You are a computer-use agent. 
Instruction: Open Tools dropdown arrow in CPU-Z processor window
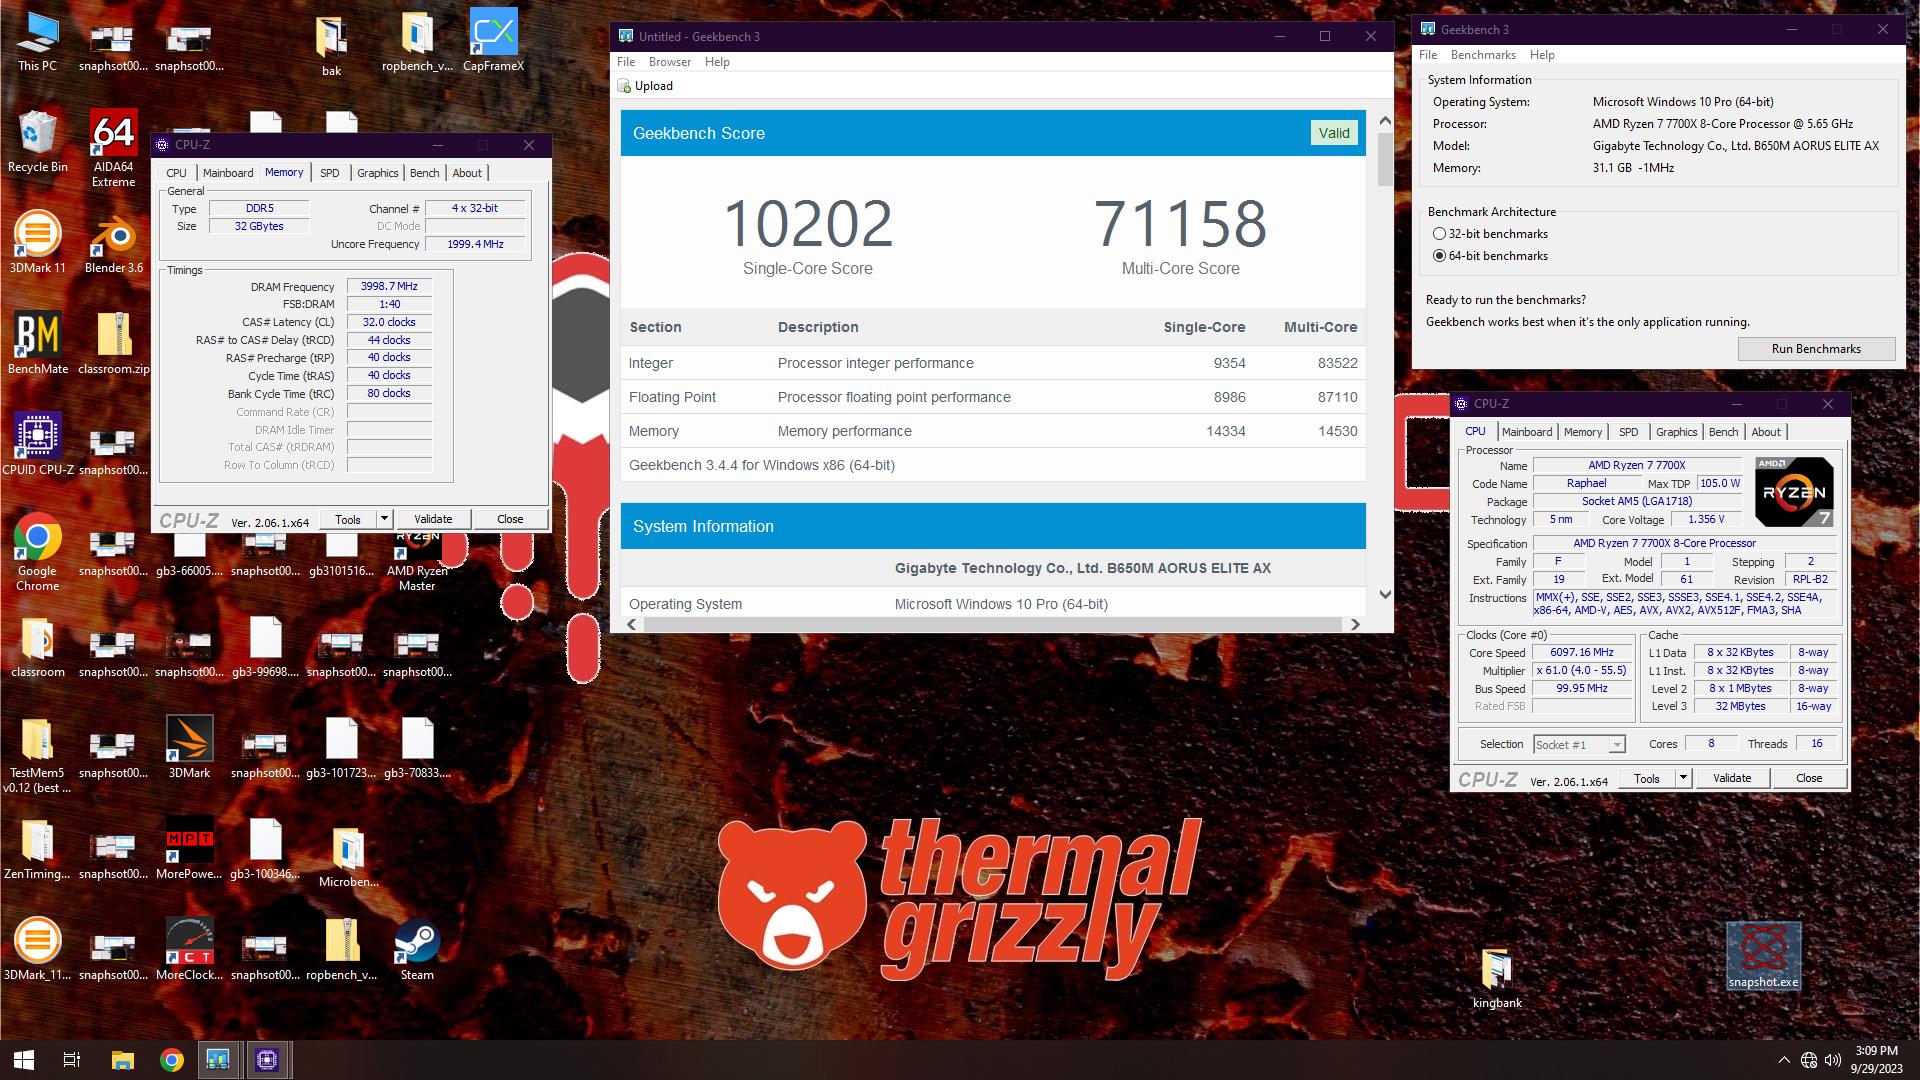coord(1683,777)
